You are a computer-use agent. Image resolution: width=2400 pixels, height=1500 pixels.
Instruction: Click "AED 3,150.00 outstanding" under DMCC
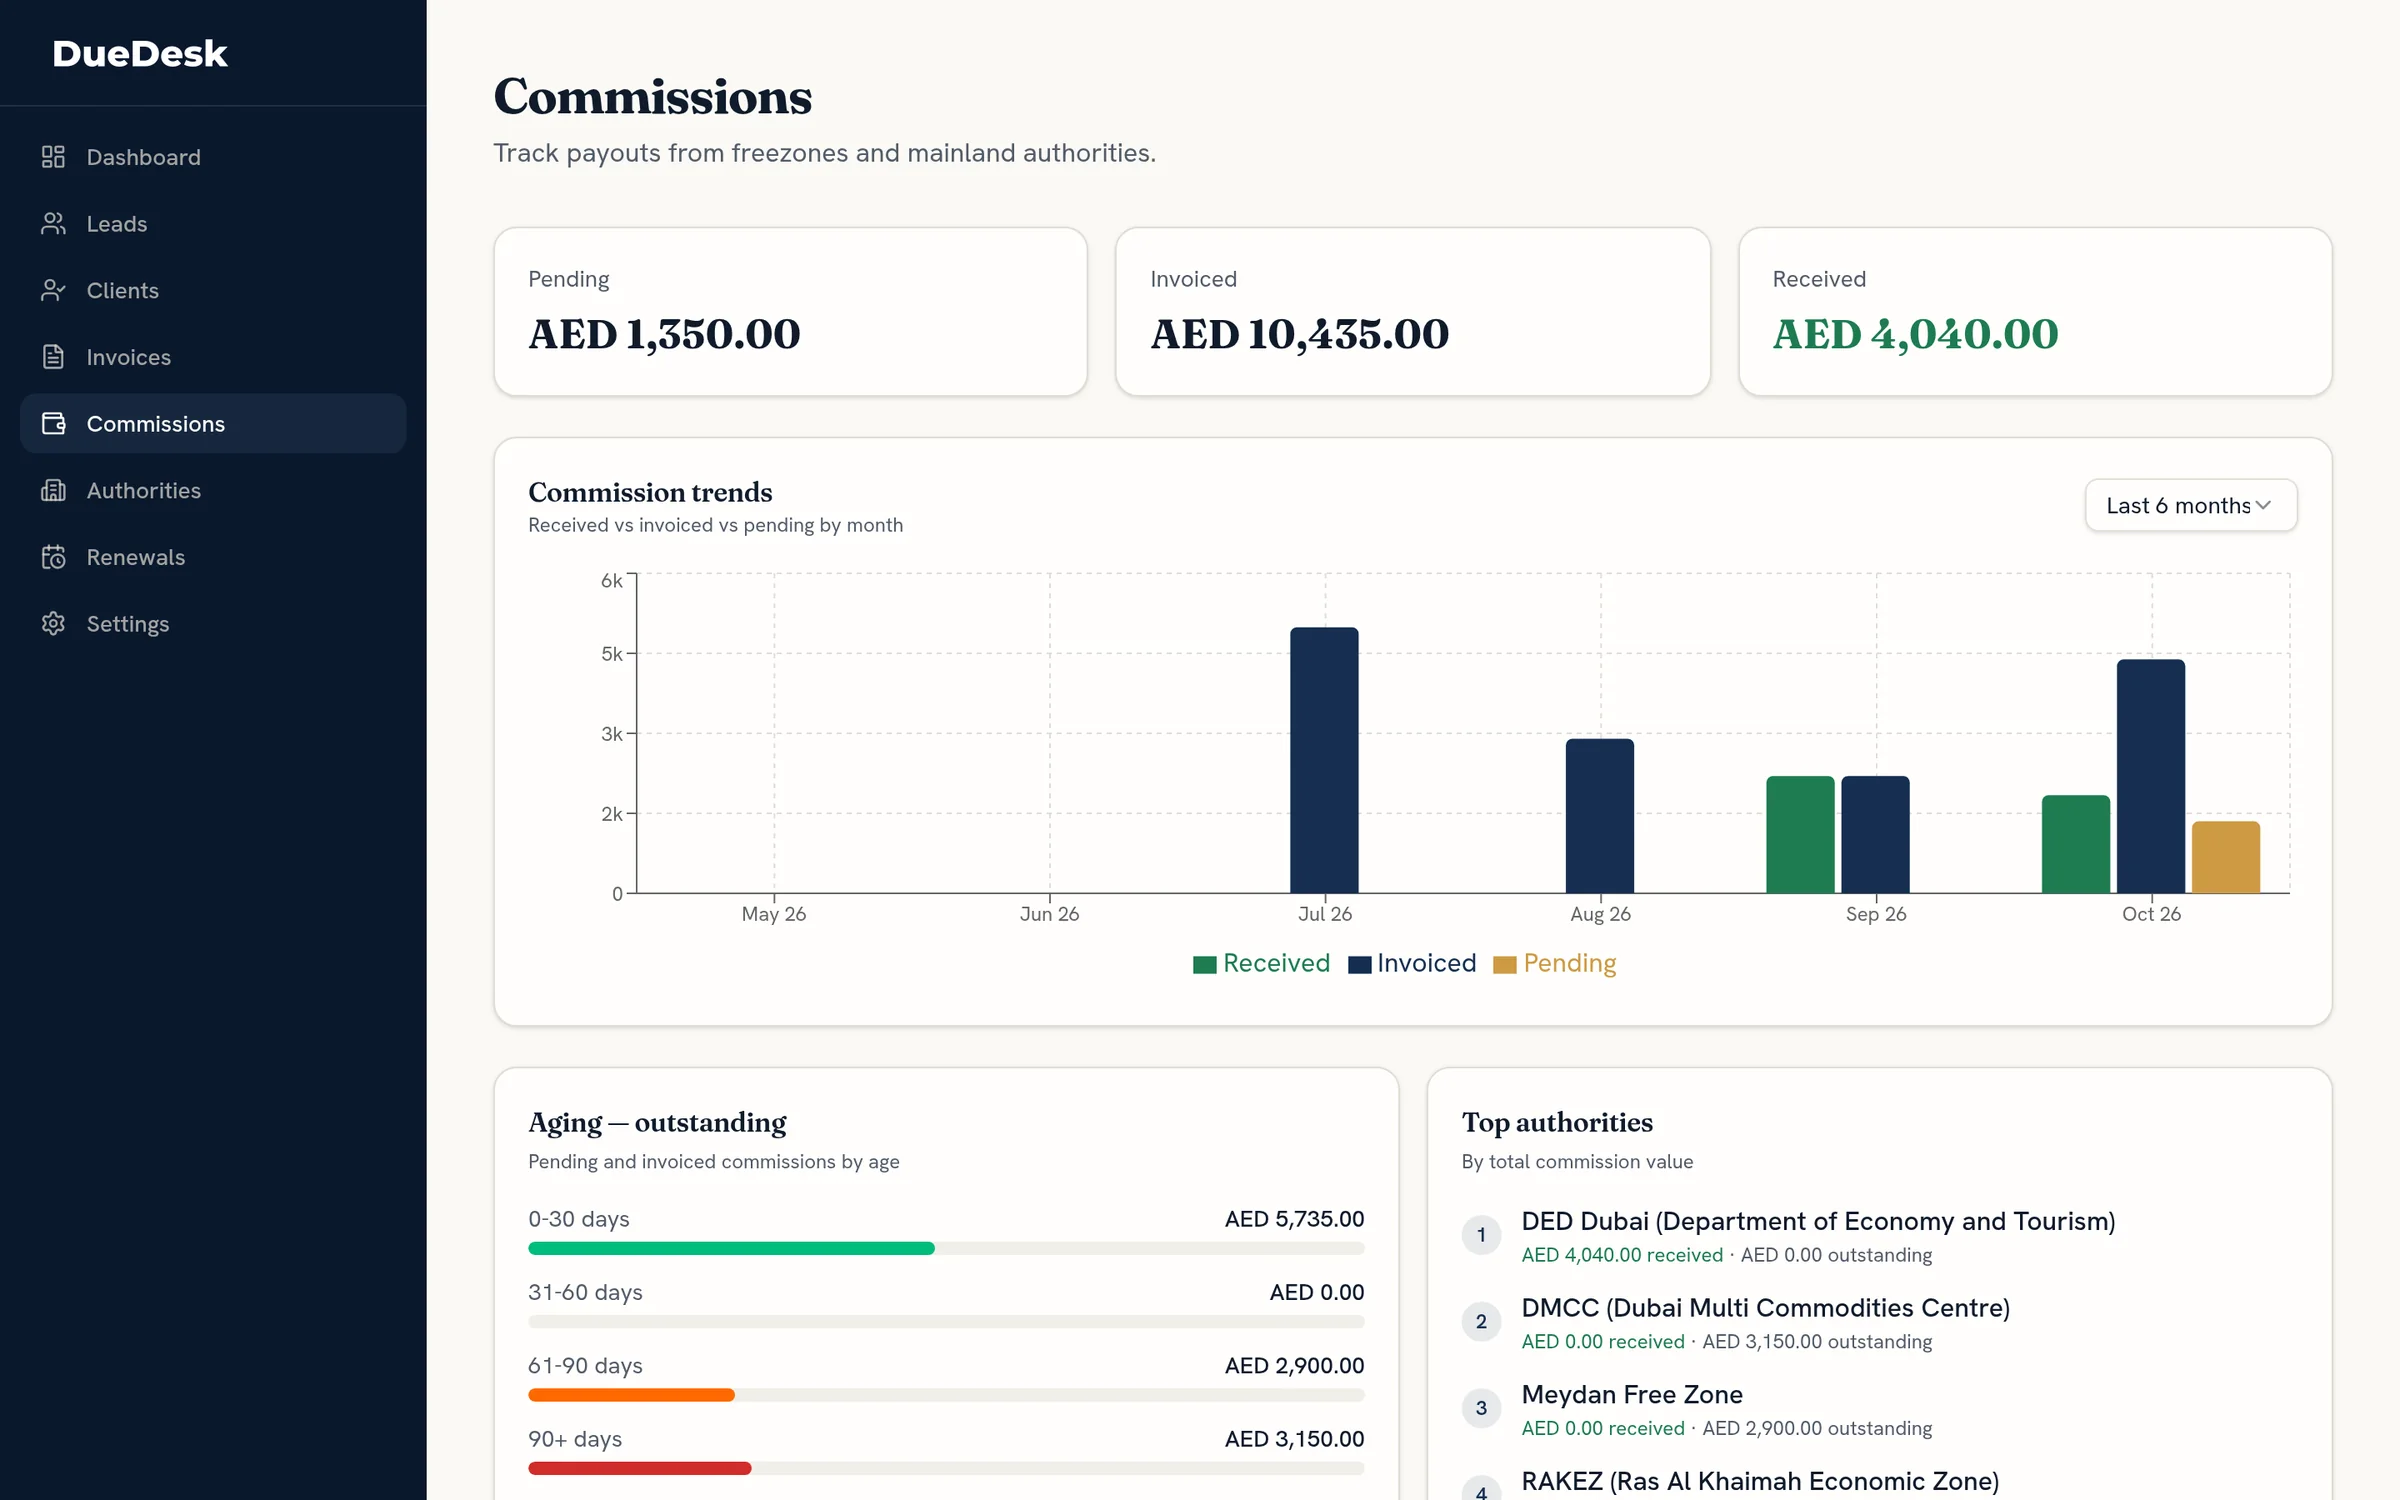tap(1817, 1342)
